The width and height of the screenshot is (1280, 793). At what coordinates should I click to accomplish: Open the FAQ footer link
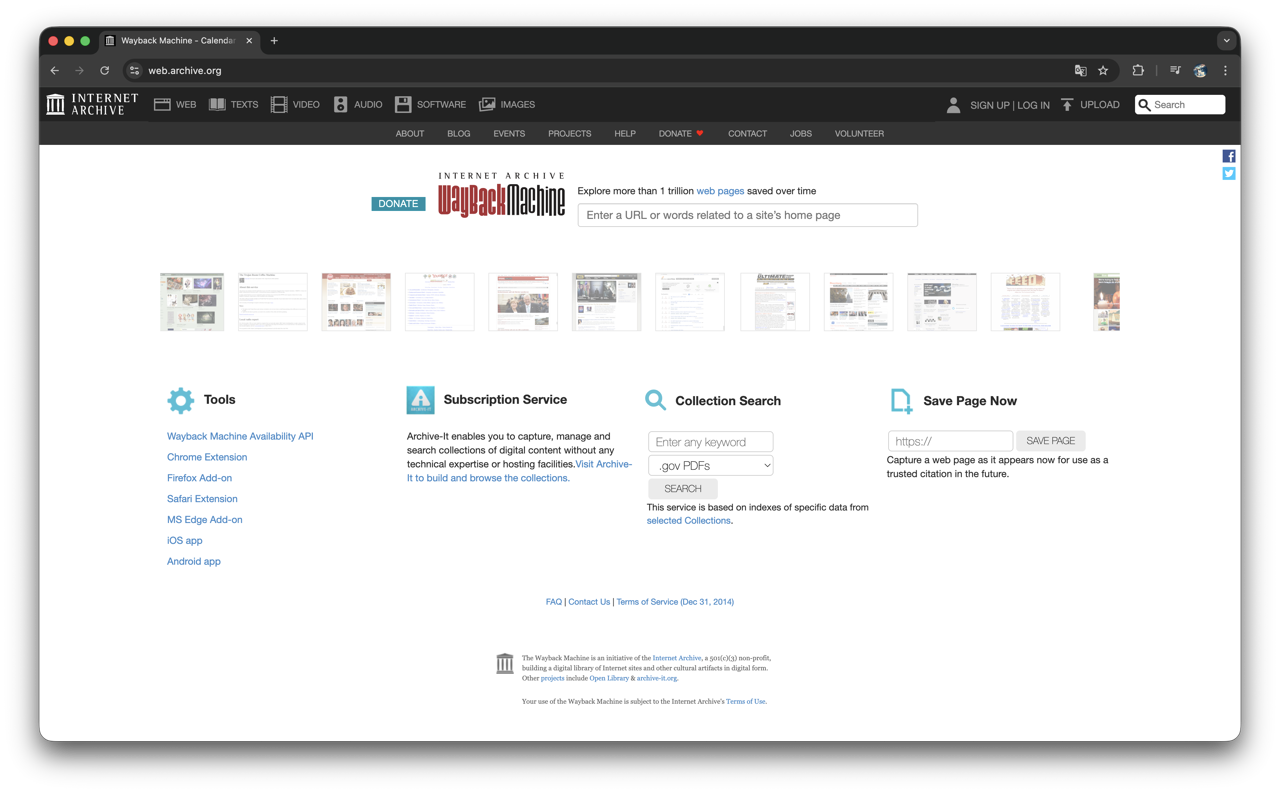pyautogui.click(x=554, y=602)
